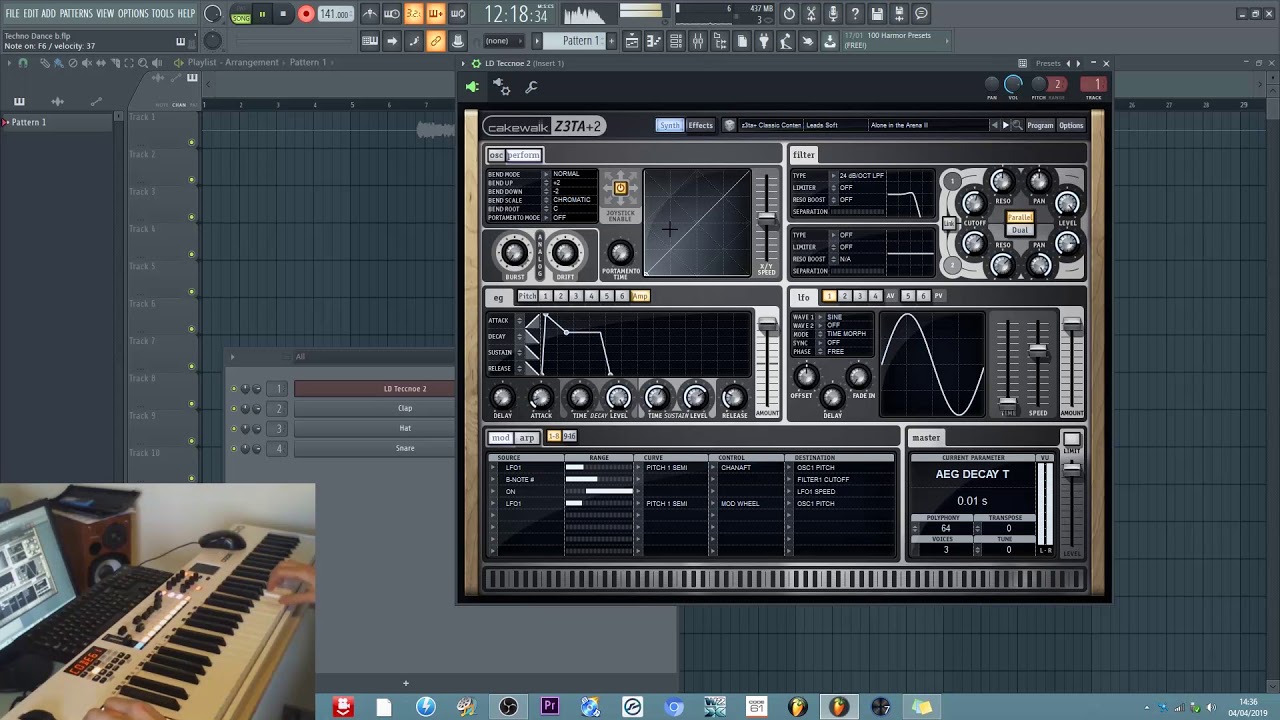The width and height of the screenshot is (1280, 720).
Task: Toggle the master LIMIT button
Action: tap(1071, 439)
